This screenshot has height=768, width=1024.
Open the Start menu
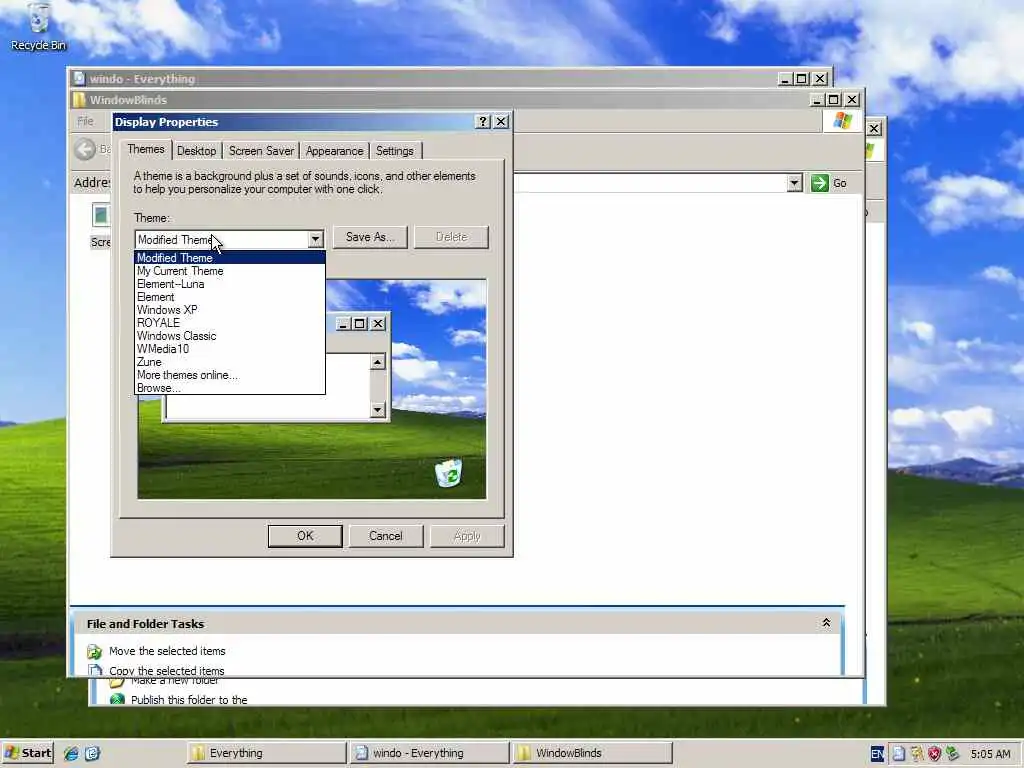27,753
